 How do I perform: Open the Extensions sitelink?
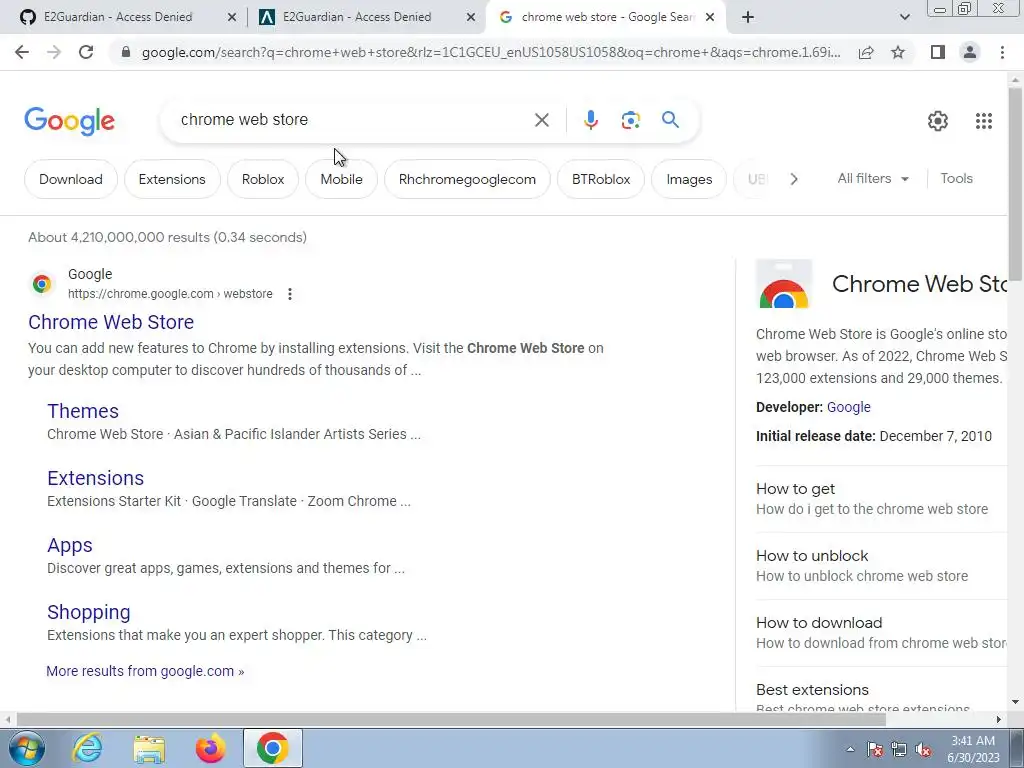pos(95,478)
